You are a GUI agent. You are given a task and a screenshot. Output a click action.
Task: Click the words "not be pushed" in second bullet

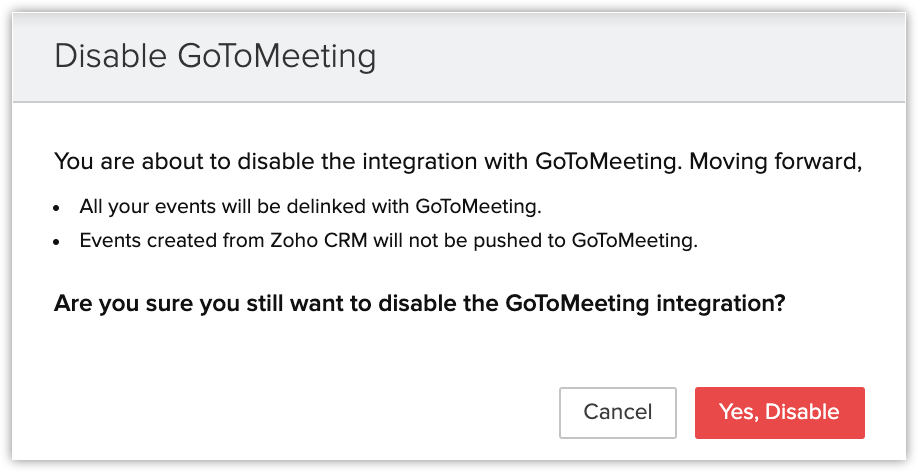click(x=489, y=240)
